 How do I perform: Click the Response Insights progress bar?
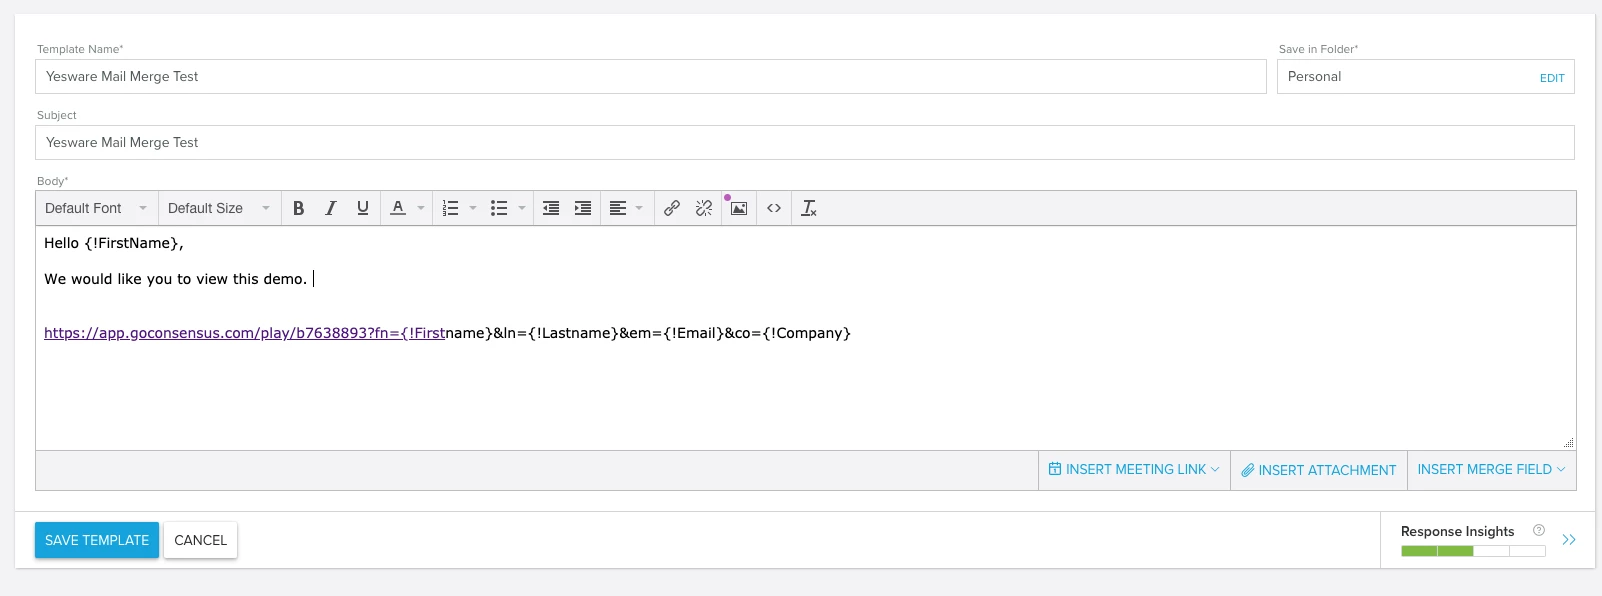click(x=1473, y=551)
